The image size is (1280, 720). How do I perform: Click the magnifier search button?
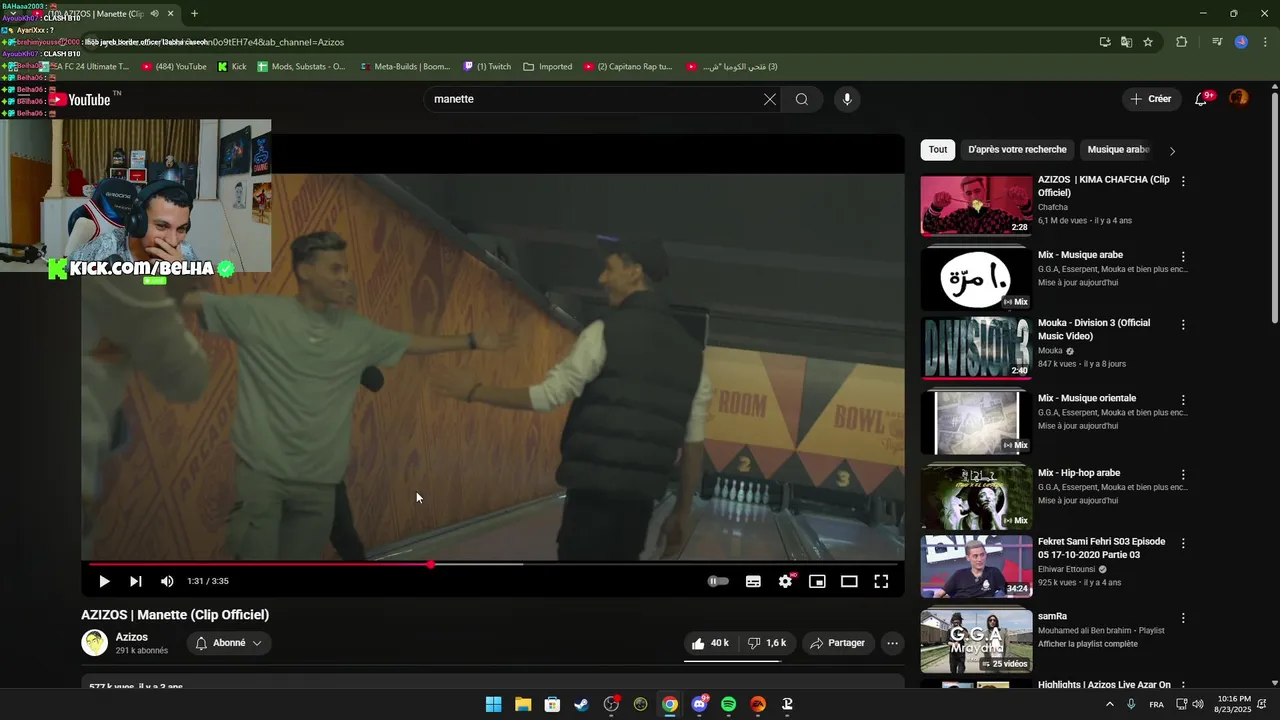802,99
